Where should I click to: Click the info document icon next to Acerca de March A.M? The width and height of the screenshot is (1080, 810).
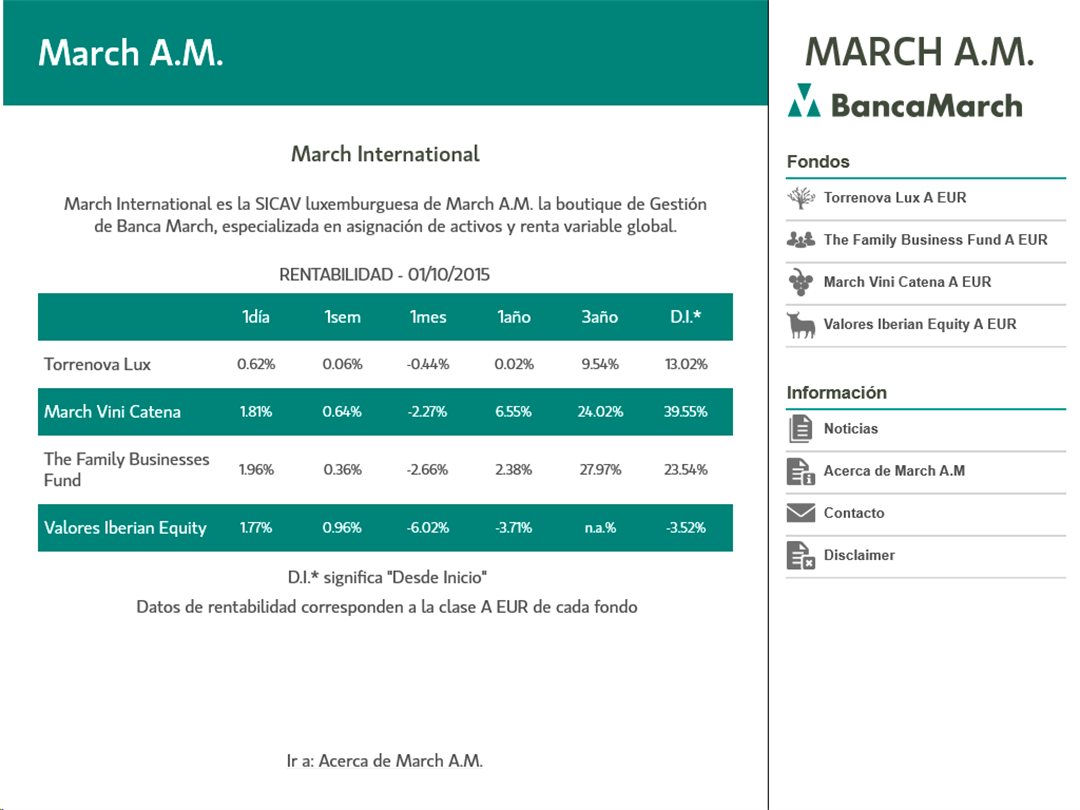coord(801,471)
